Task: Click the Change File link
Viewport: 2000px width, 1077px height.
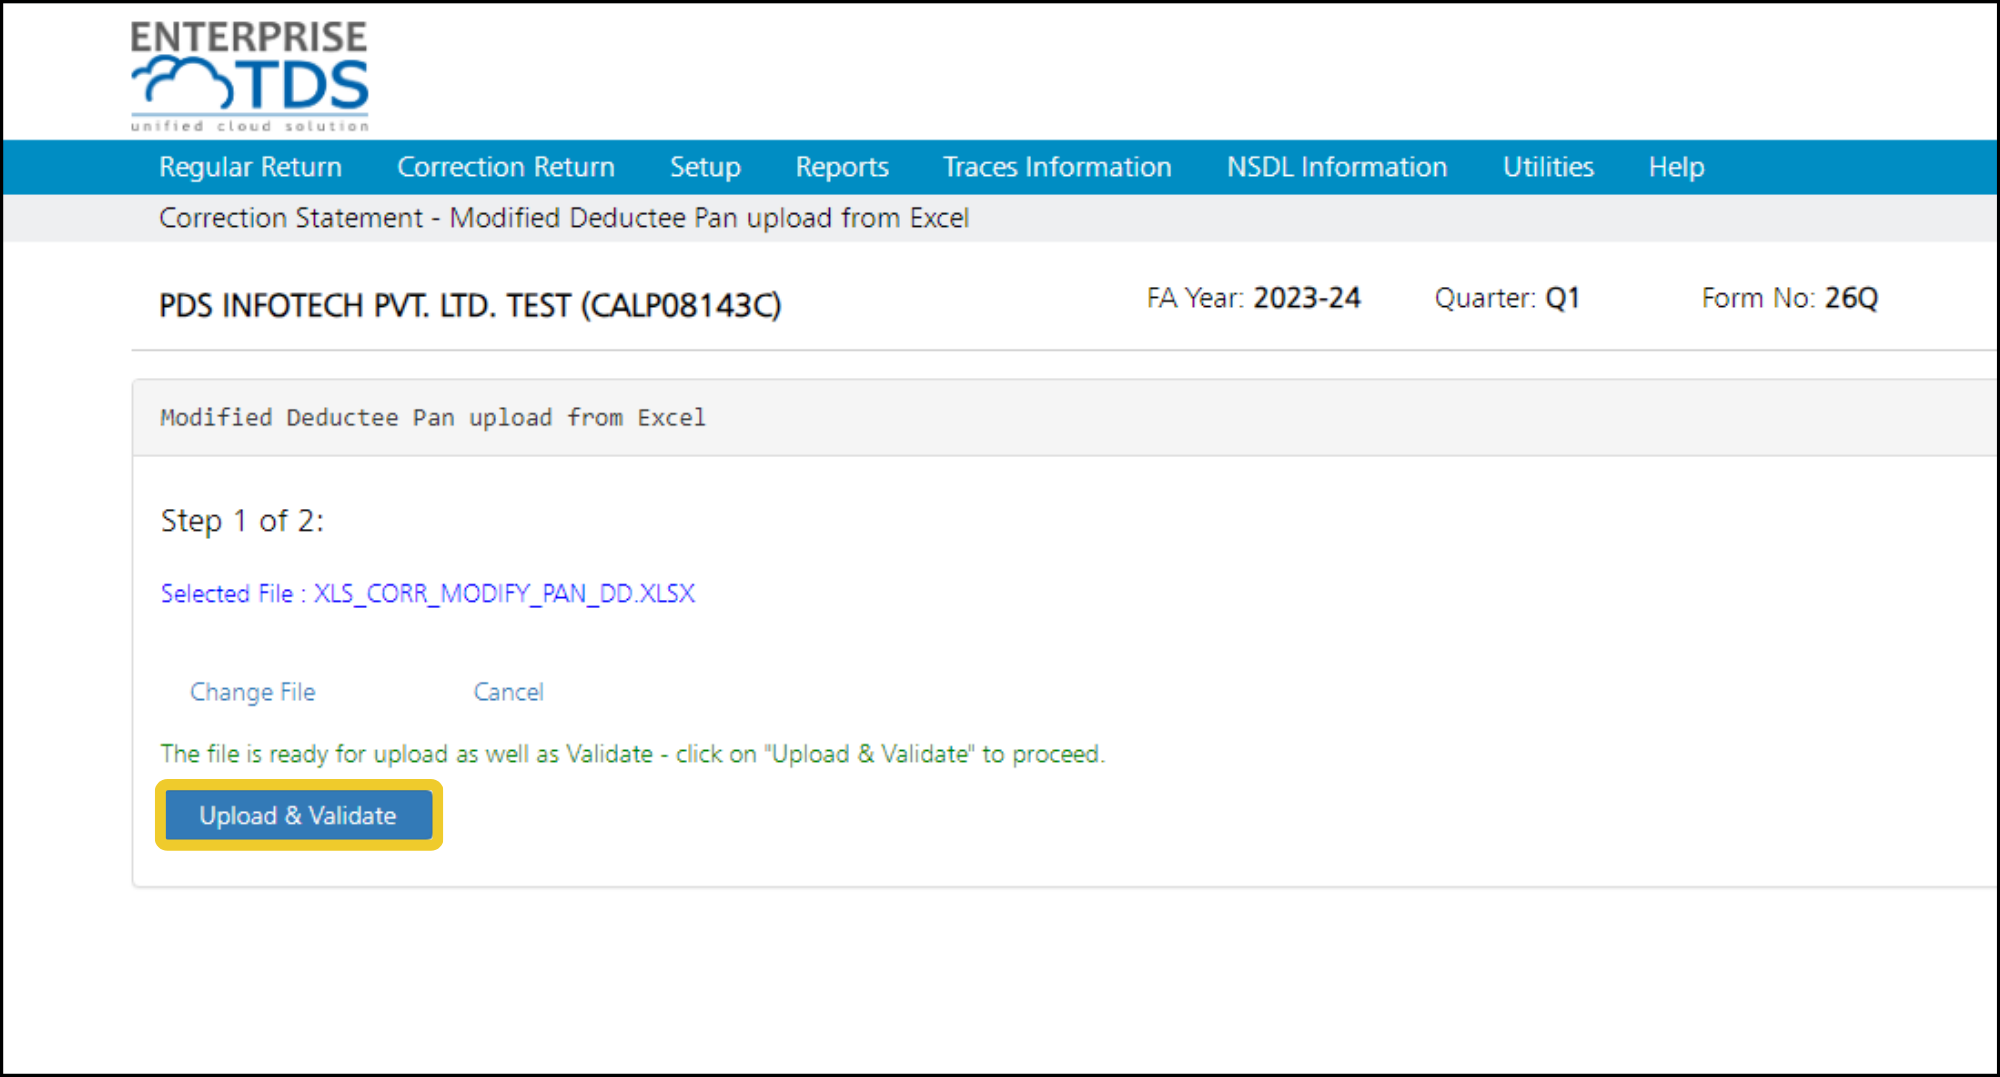Action: (253, 692)
